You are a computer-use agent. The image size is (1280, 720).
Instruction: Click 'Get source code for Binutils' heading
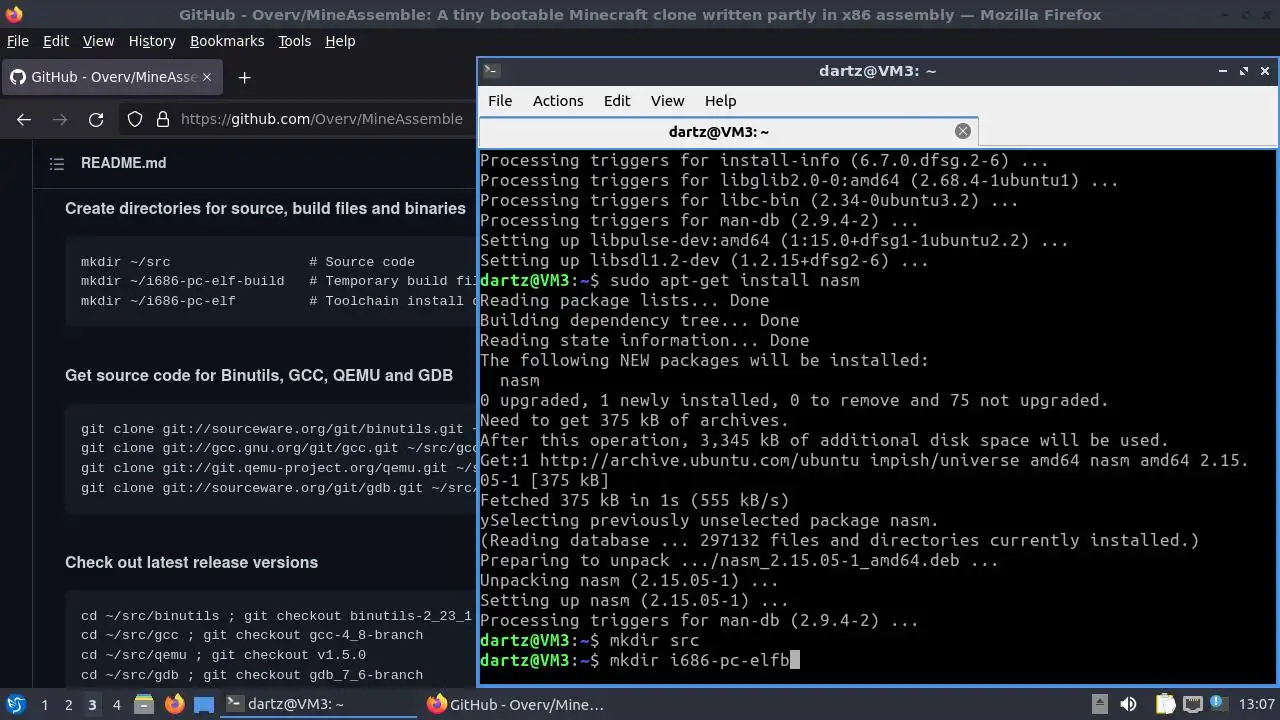pos(259,375)
